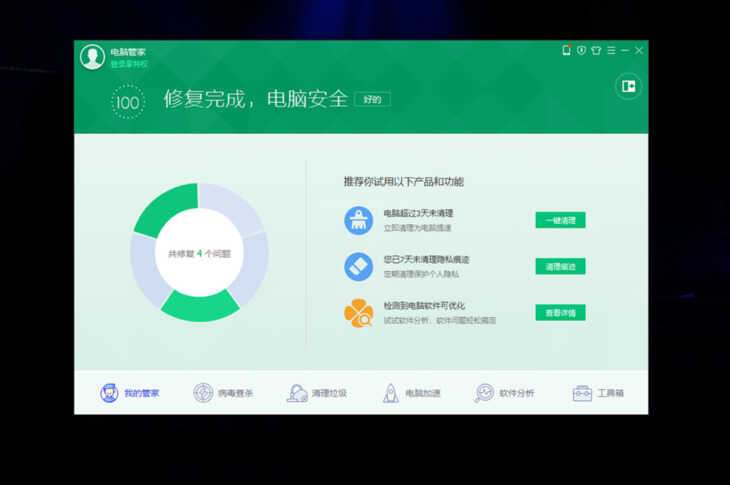Switch to the 软件分析 tab
The image size is (730, 485).
[x=504, y=393]
